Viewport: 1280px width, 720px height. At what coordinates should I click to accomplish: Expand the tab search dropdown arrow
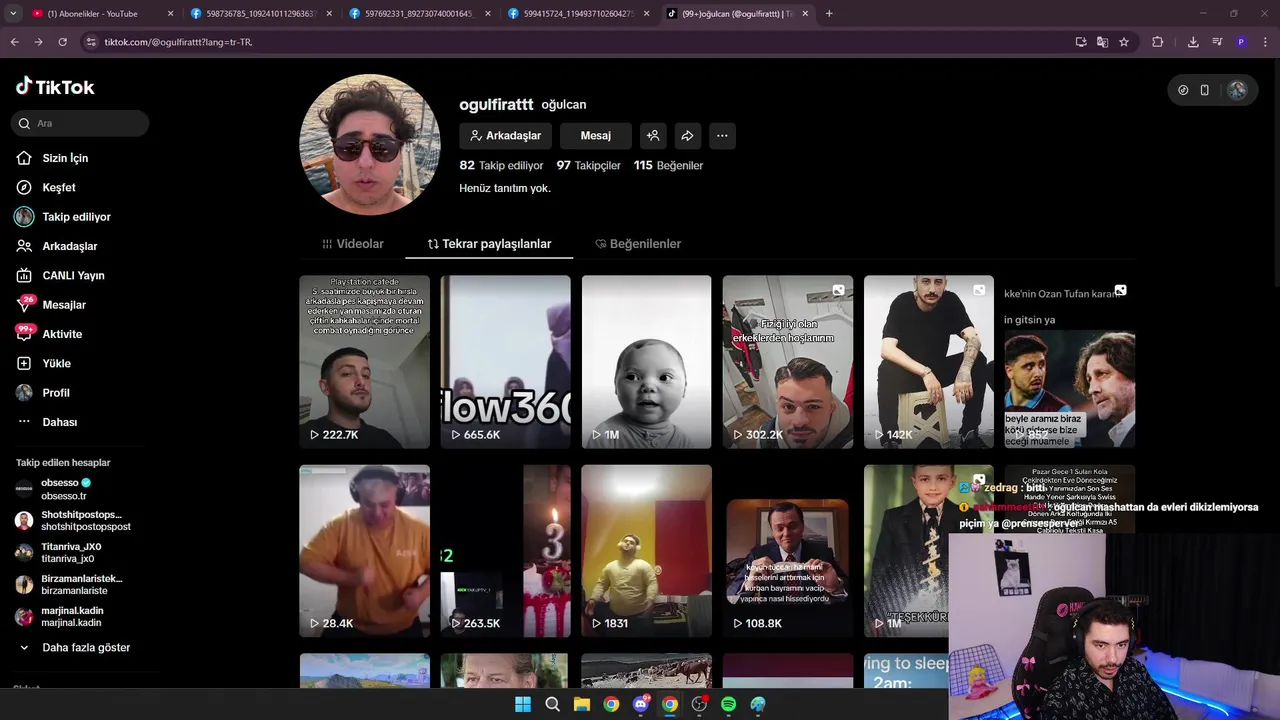tap(13, 14)
